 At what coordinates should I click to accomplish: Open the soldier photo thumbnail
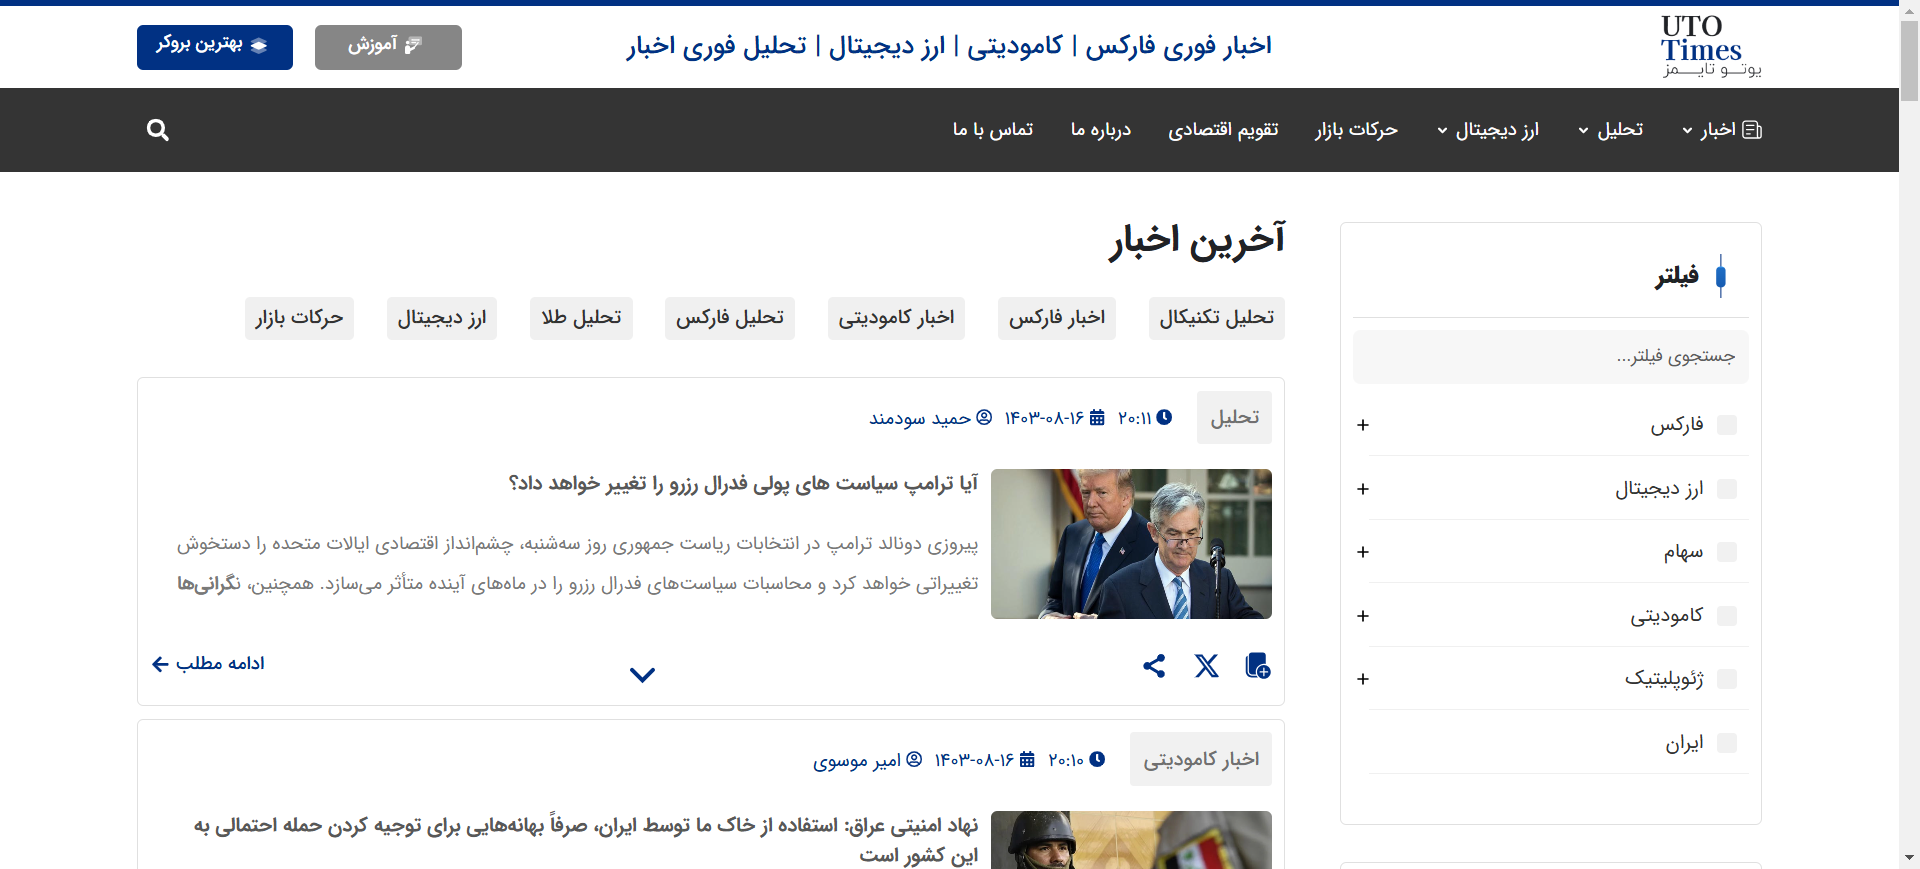pos(1131,840)
